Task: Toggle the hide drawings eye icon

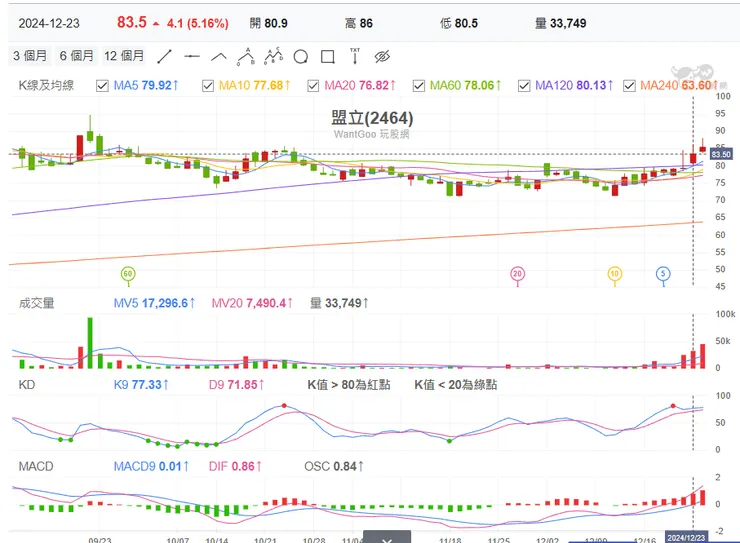Action: tap(382, 57)
